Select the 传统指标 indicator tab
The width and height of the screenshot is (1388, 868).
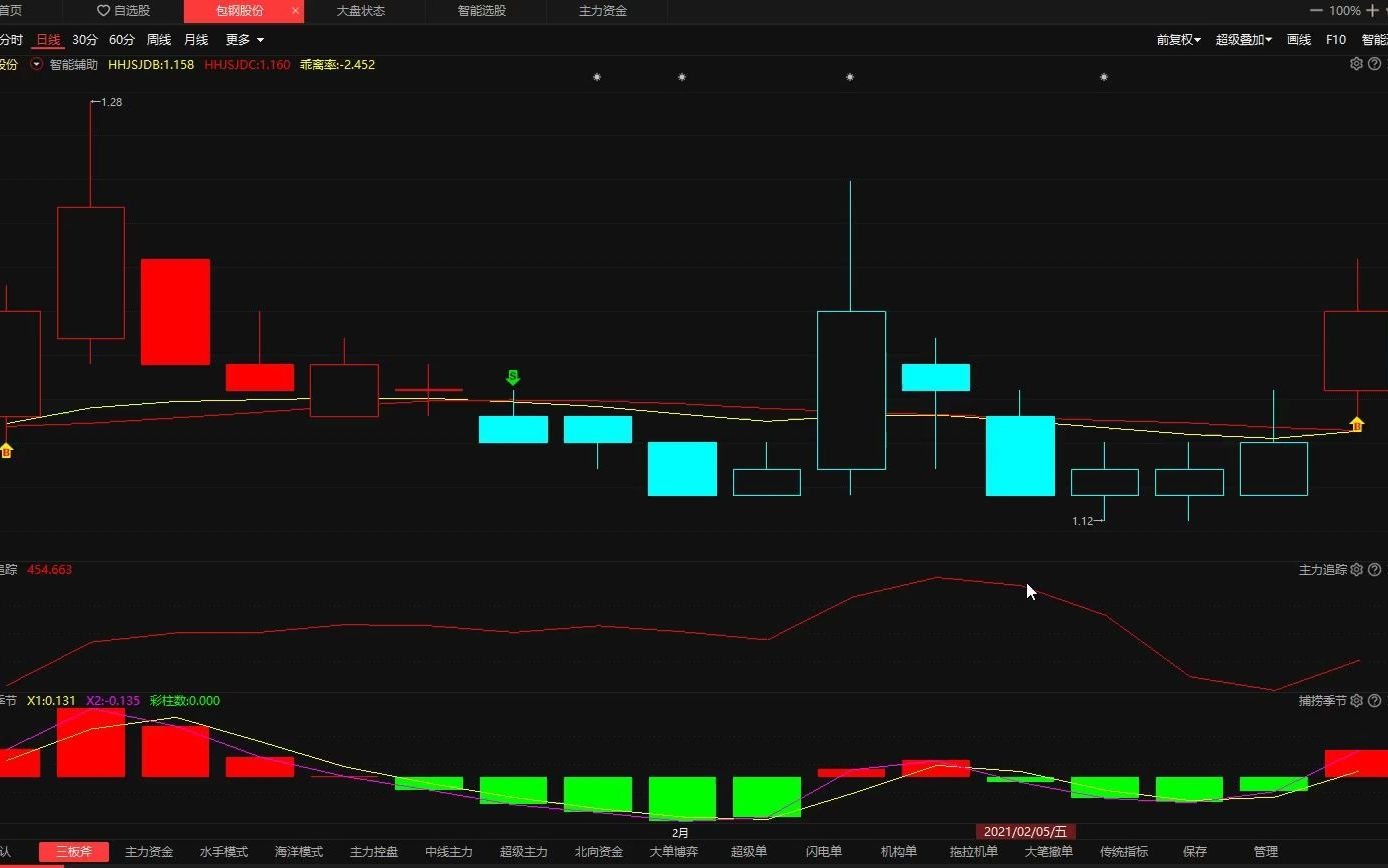click(1124, 852)
